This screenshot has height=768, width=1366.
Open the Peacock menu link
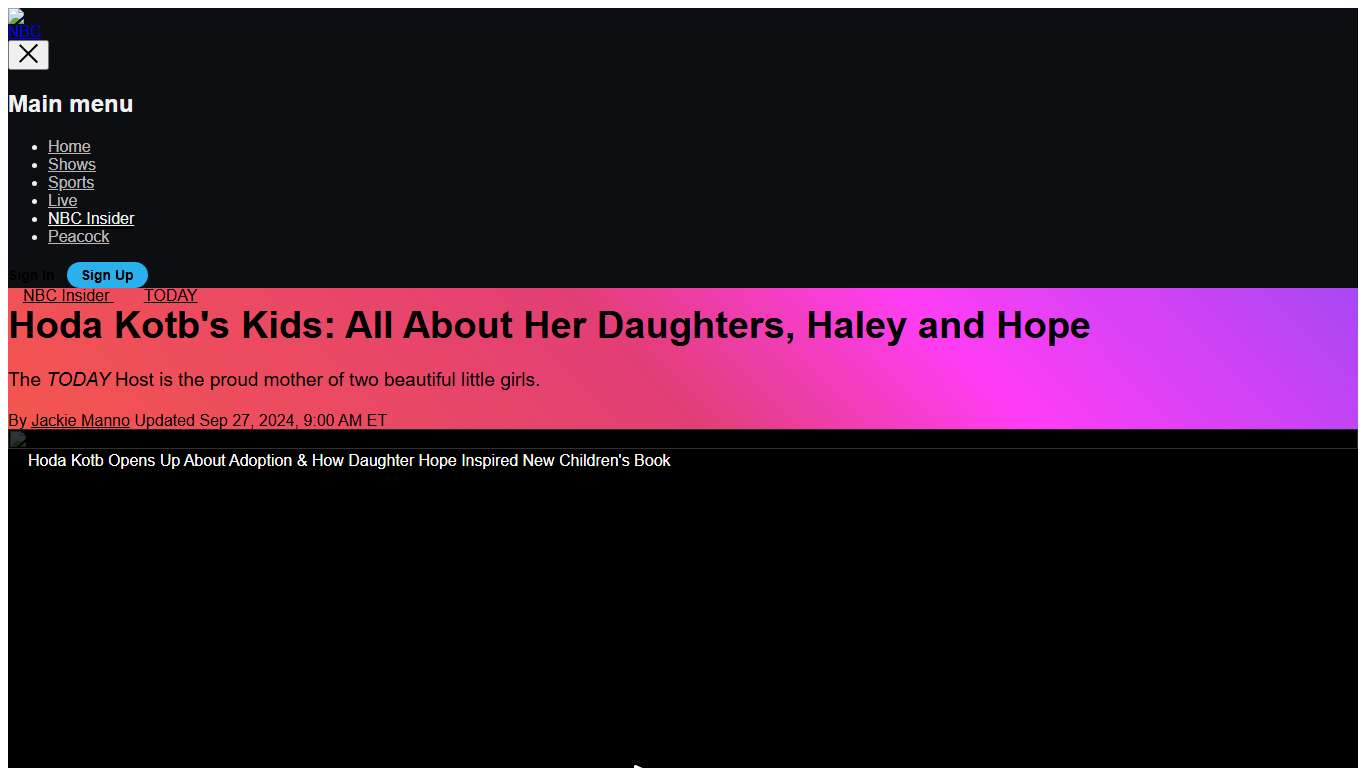point(78,236)
